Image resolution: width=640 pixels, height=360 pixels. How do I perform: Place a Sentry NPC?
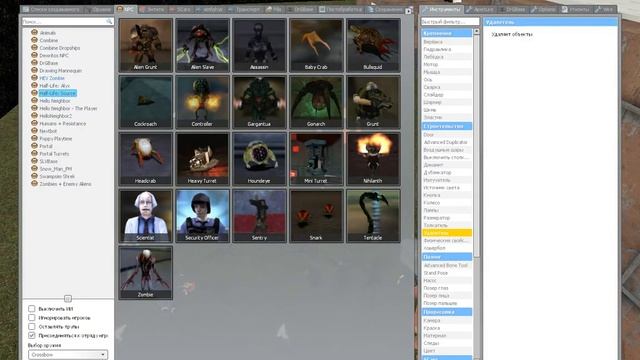pos(259,216)
